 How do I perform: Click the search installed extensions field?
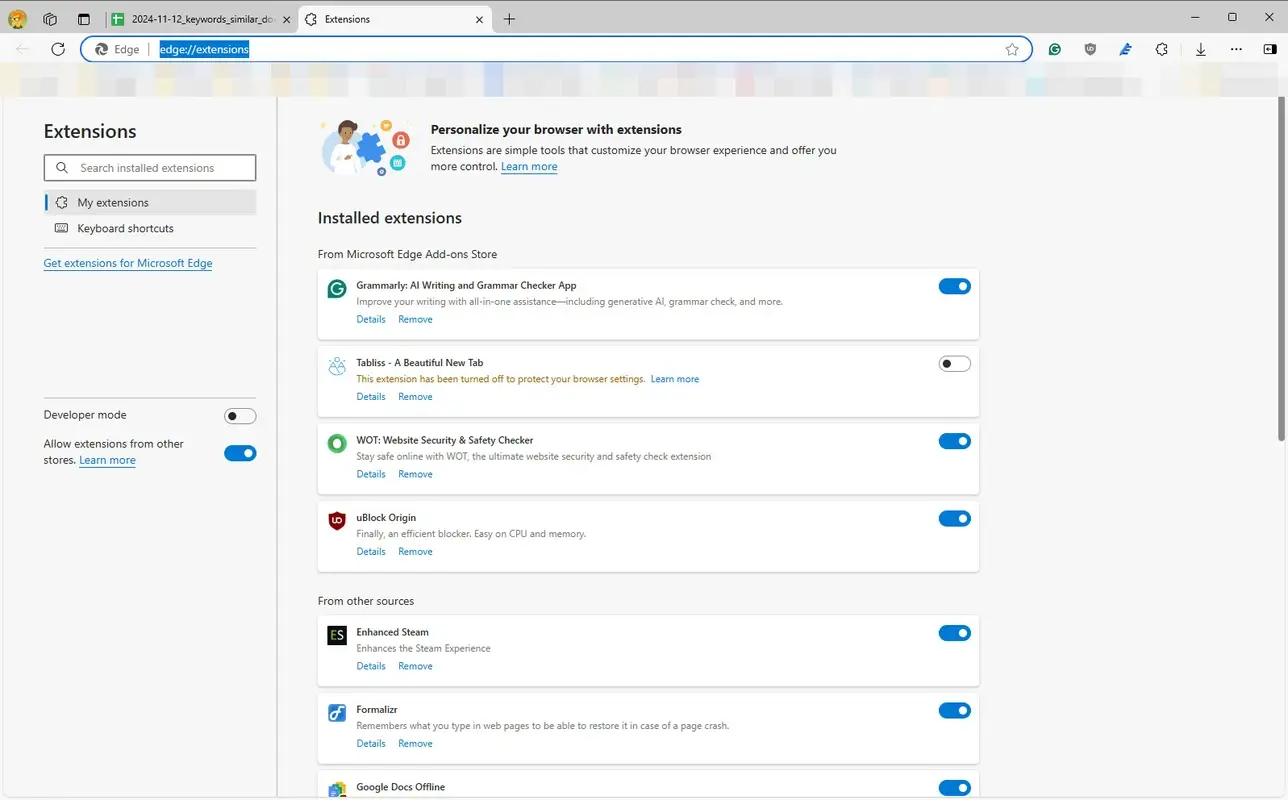(149, 167)
